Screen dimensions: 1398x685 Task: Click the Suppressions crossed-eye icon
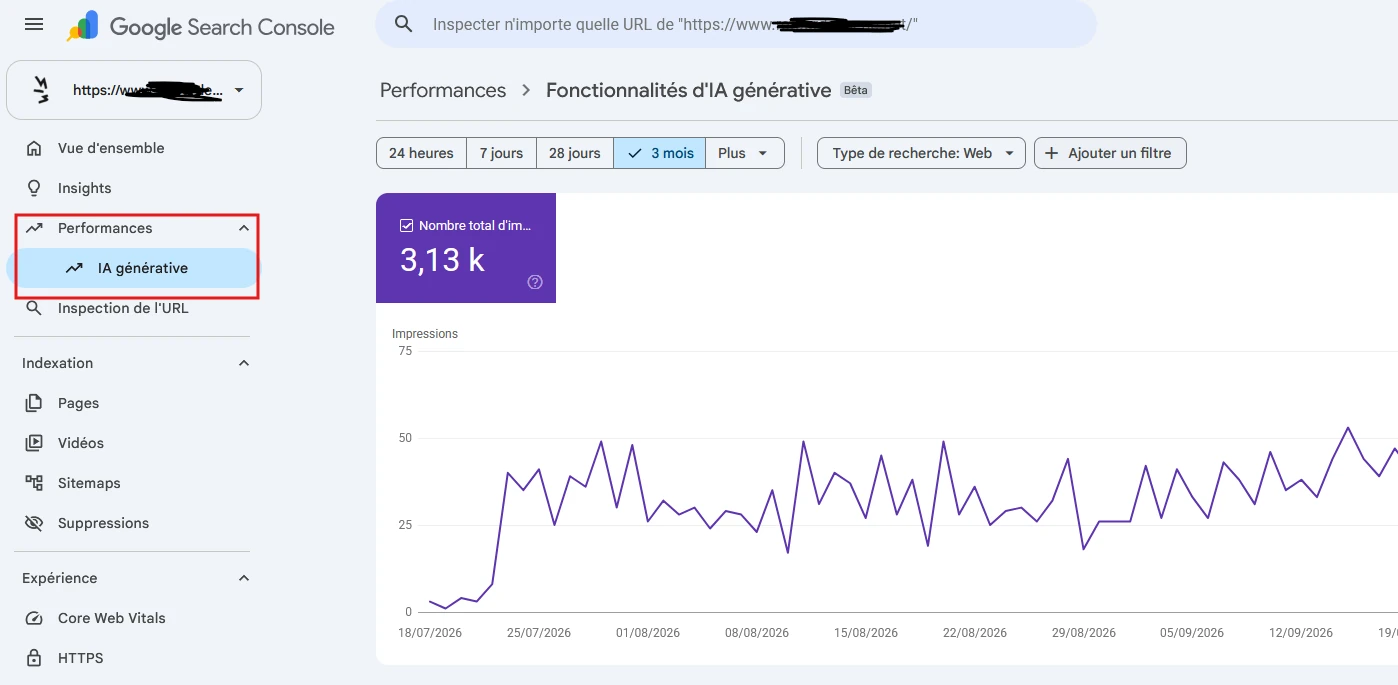coord(34,523)
